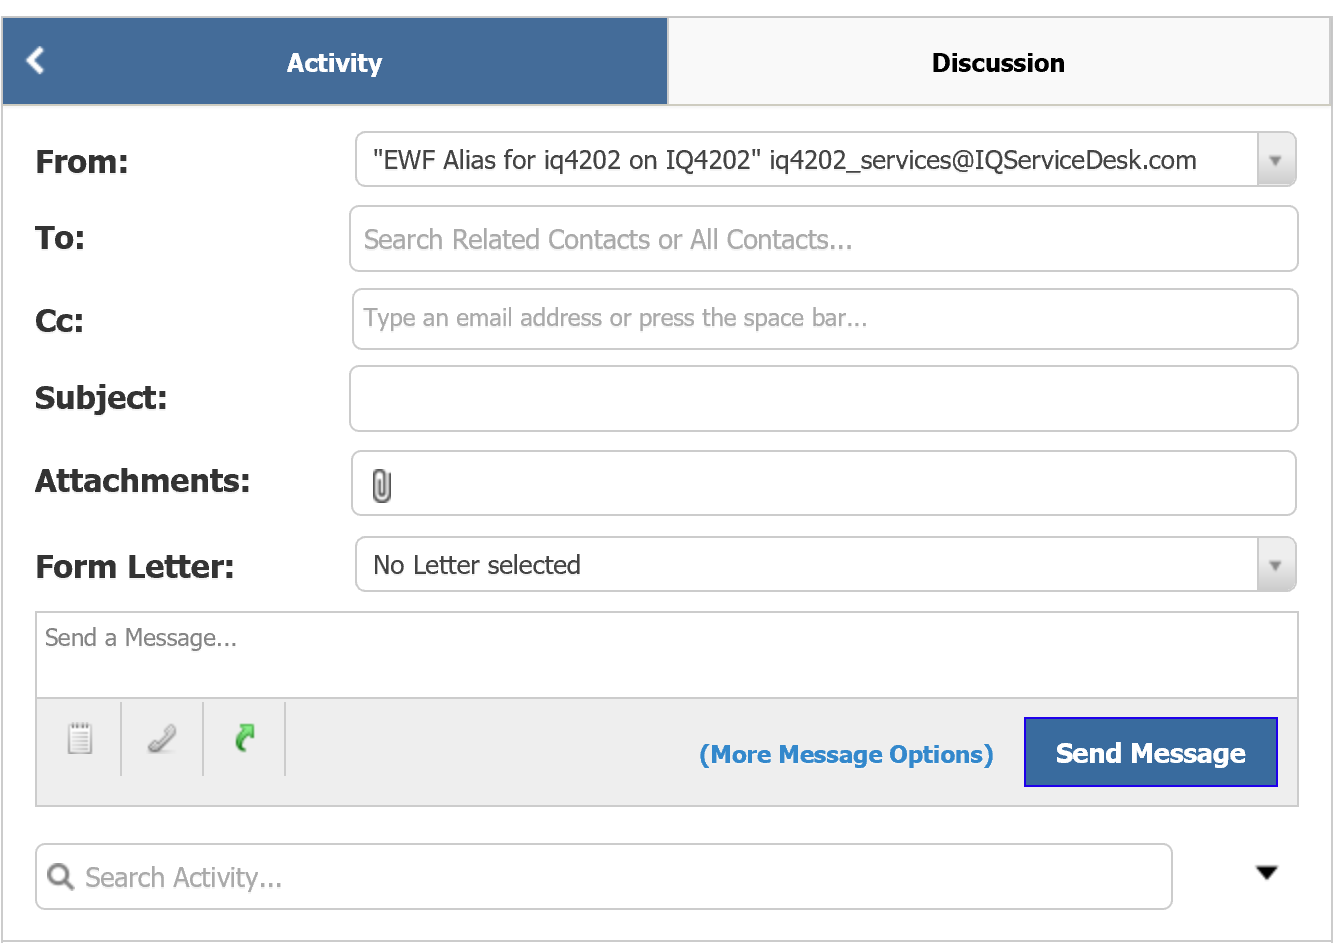
Task: Click inside the Send a Message box
Action: pos(667,655)
